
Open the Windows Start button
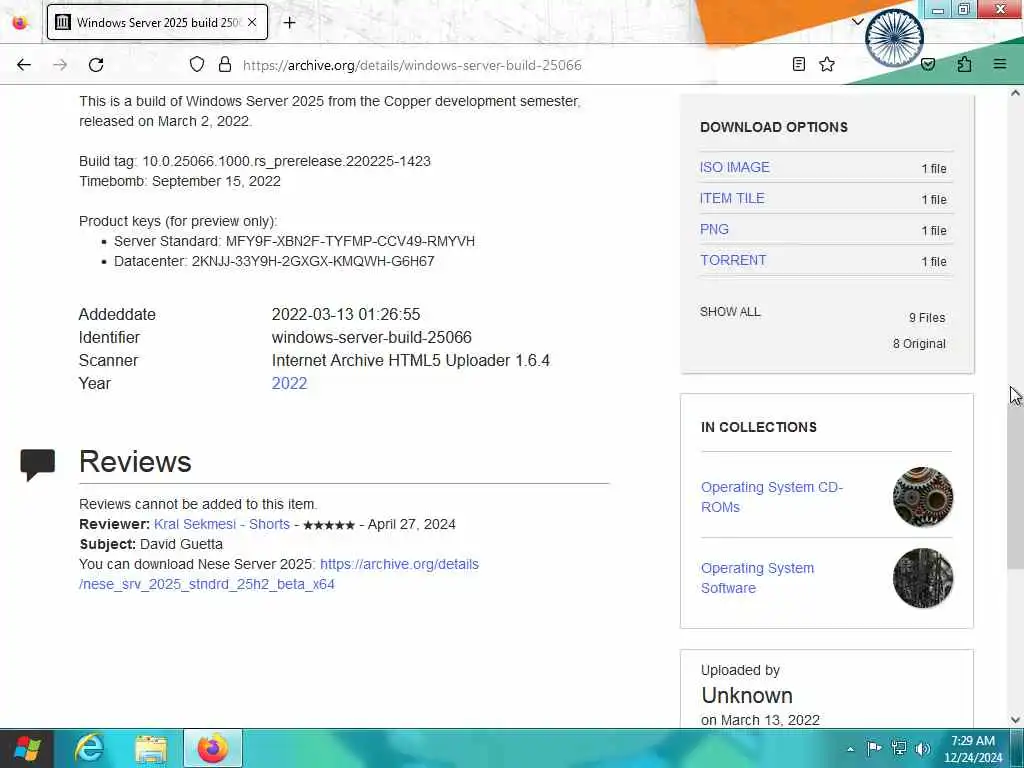pos(27,748)
